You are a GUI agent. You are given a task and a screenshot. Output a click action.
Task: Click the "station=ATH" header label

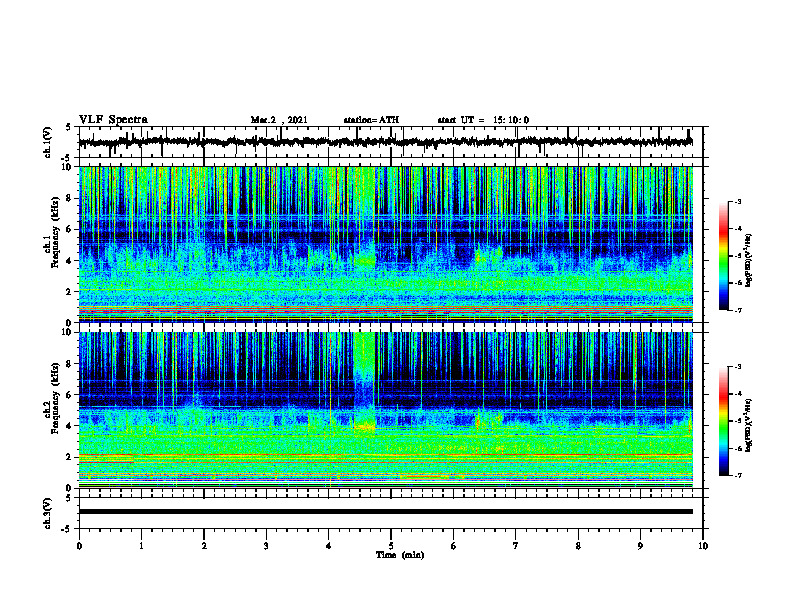point(371,120)
